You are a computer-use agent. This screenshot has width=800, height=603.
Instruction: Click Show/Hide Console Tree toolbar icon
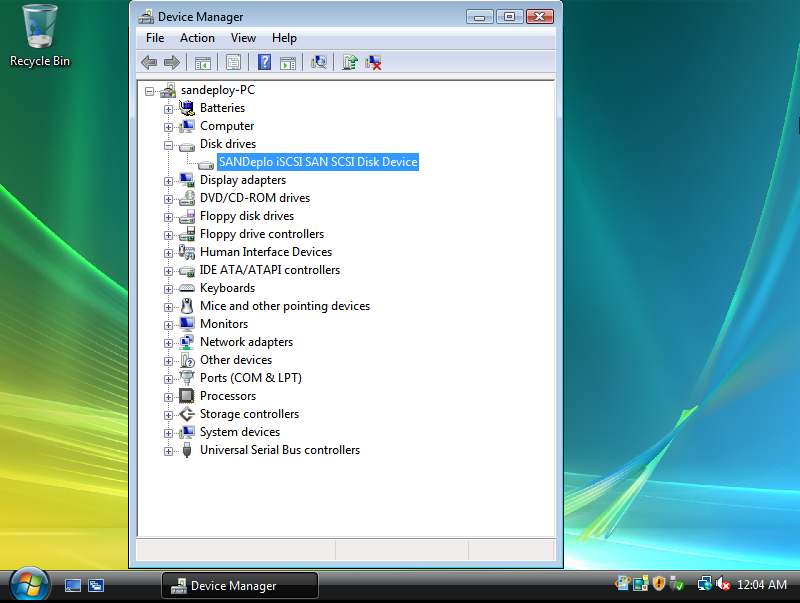coord(203,63)
